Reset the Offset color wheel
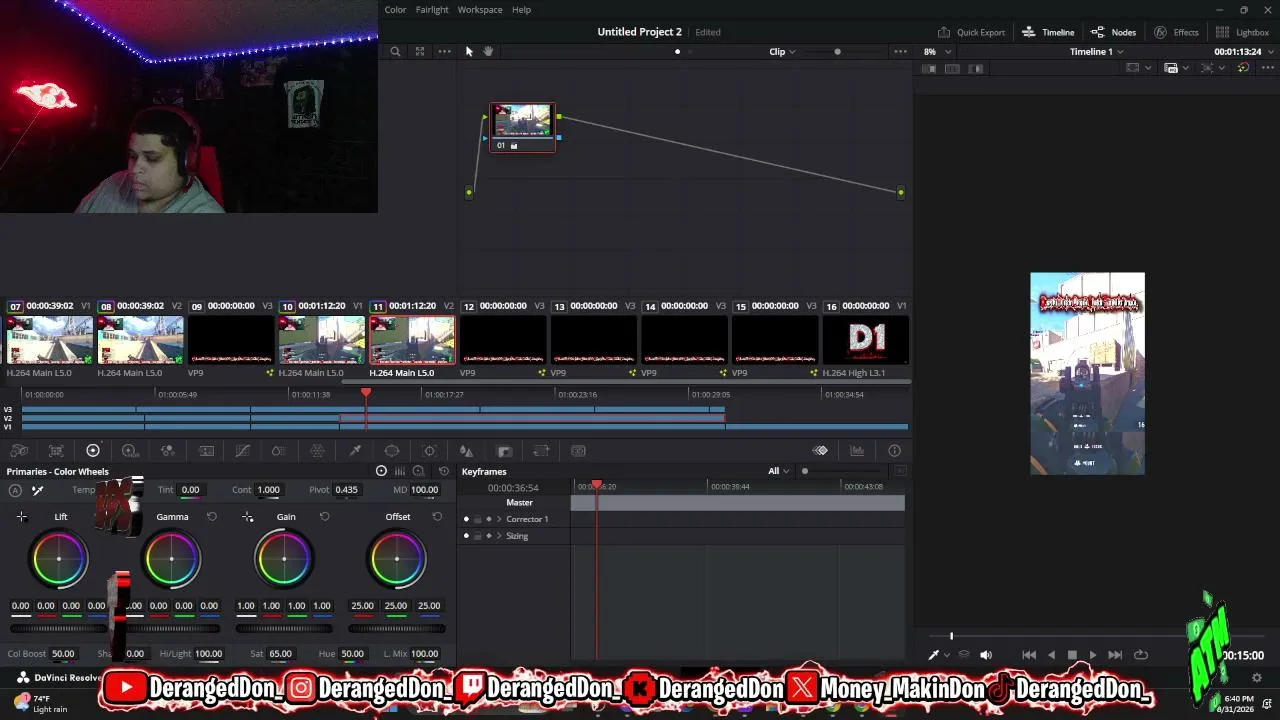The image size is (1280, 720). (x=437, y=517)
